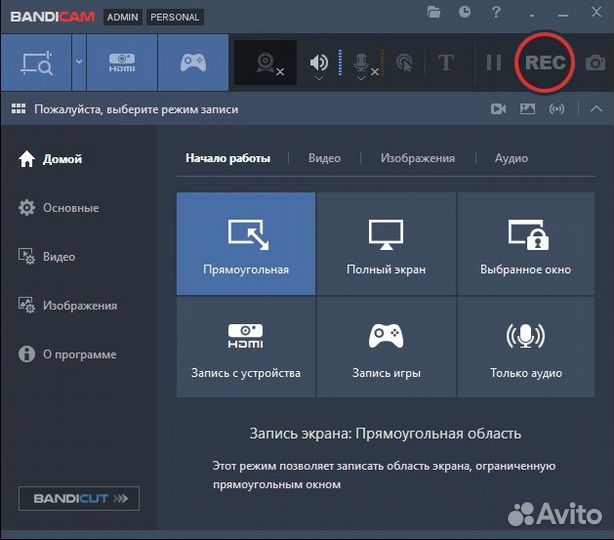Click the microphone volume level meter
614x540 pixels.
[383, 63]
